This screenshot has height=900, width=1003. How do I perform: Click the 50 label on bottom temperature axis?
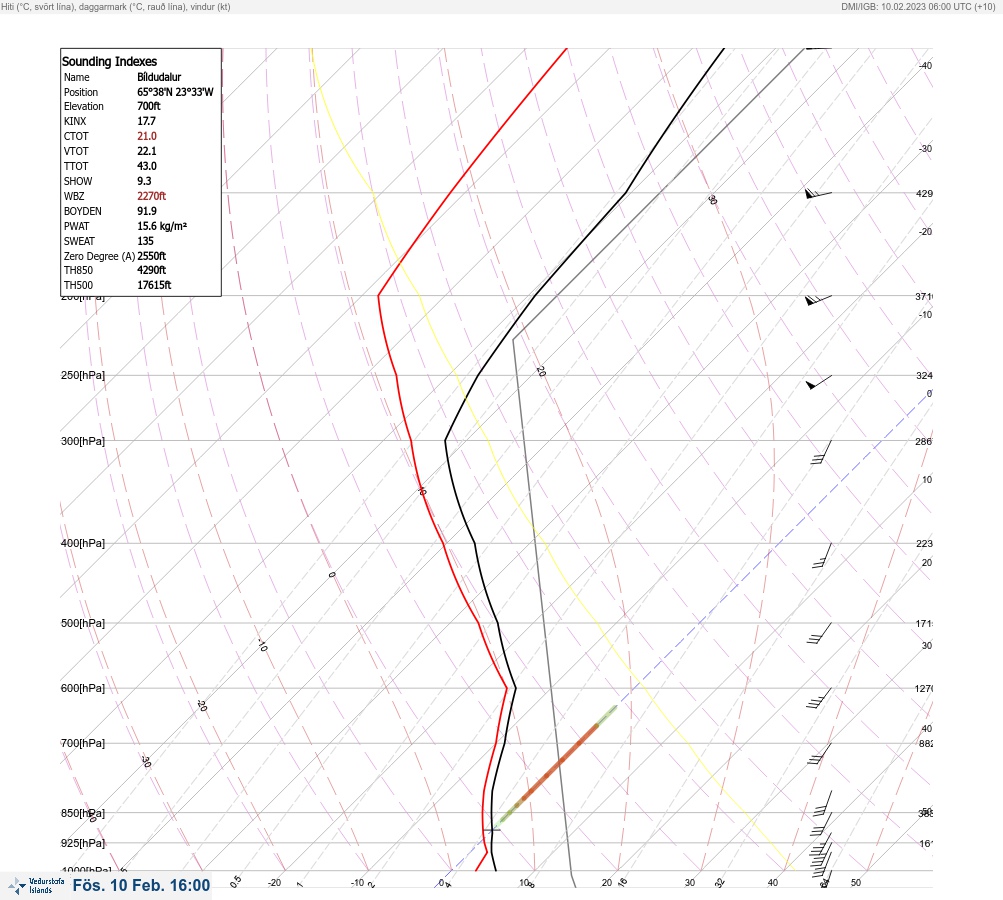(x=856, y=883)
